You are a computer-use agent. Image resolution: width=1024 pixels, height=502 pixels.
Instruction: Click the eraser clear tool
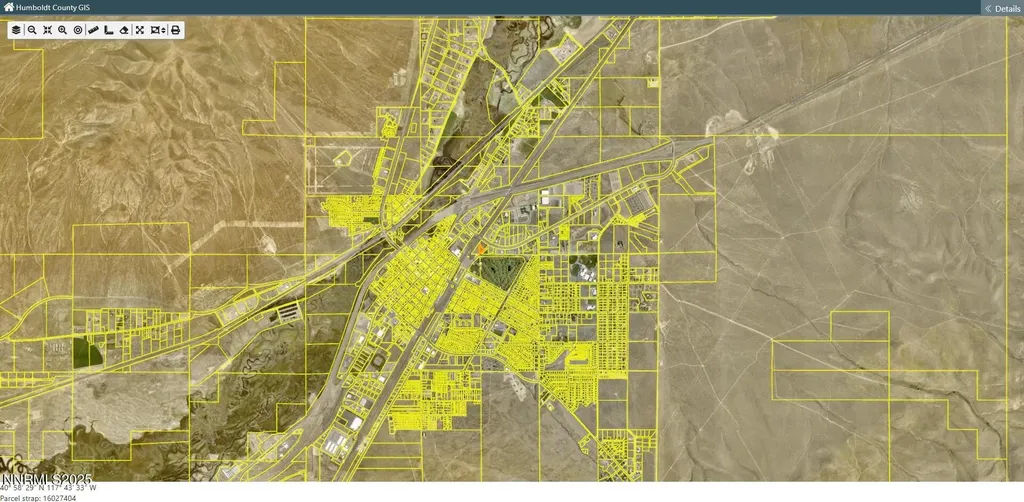(124, 30)
